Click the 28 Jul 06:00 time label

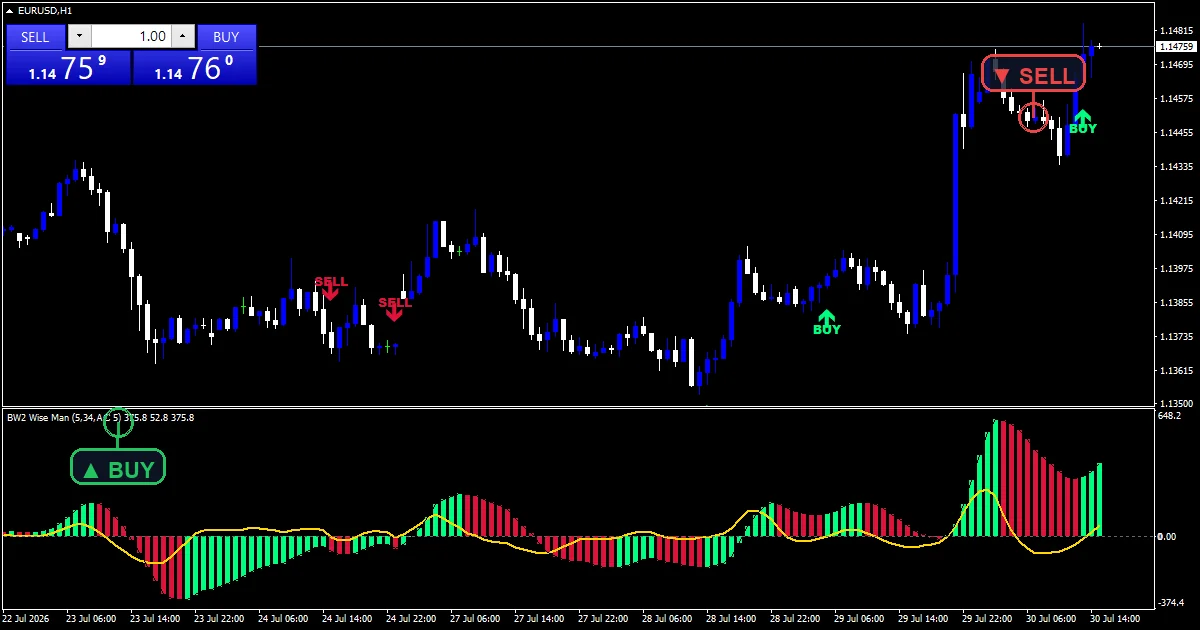point(668,618)
